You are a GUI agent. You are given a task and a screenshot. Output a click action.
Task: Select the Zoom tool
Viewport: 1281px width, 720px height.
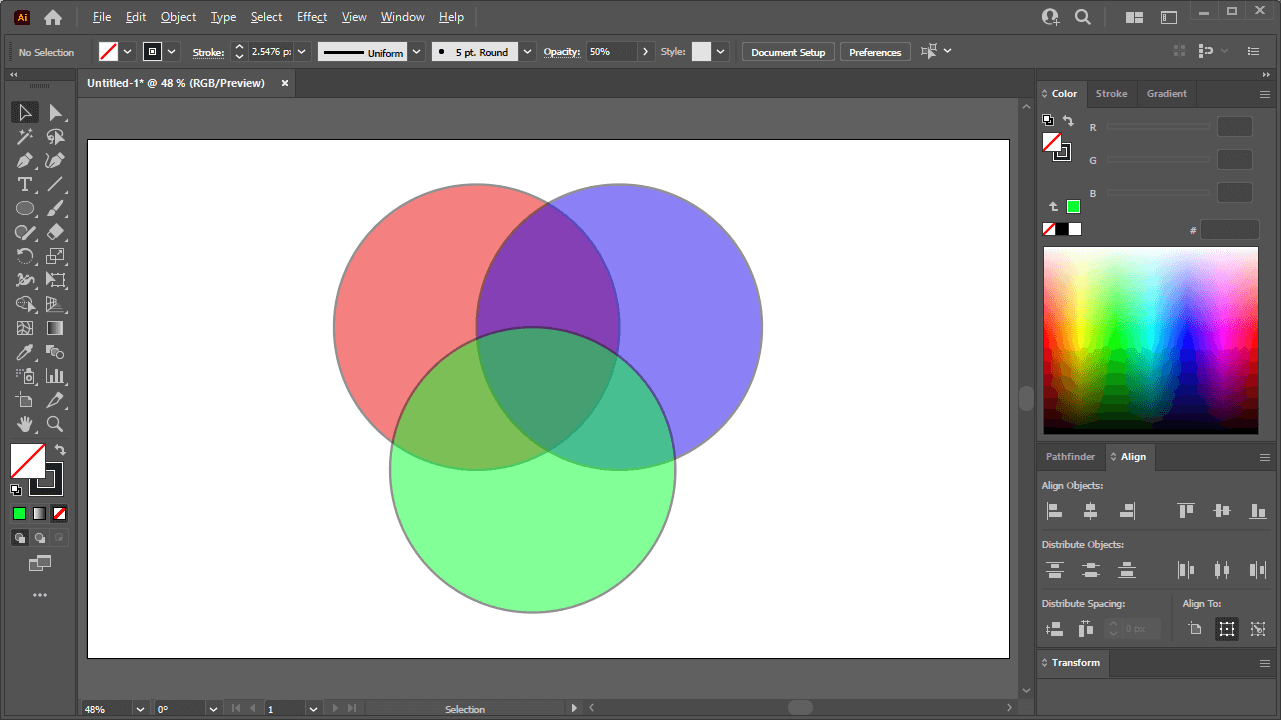[x=56, y=424]
